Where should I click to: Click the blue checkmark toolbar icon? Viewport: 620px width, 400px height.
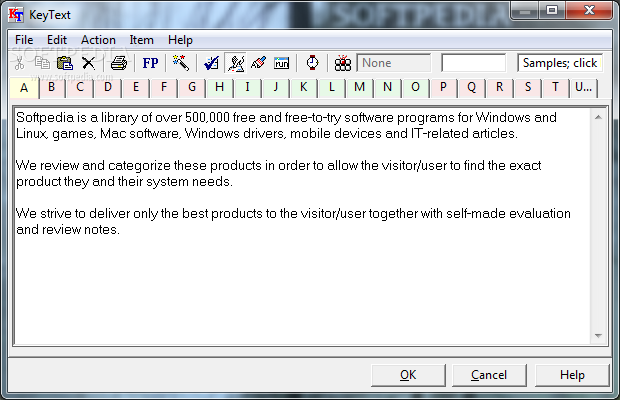(x=211, y=63)
